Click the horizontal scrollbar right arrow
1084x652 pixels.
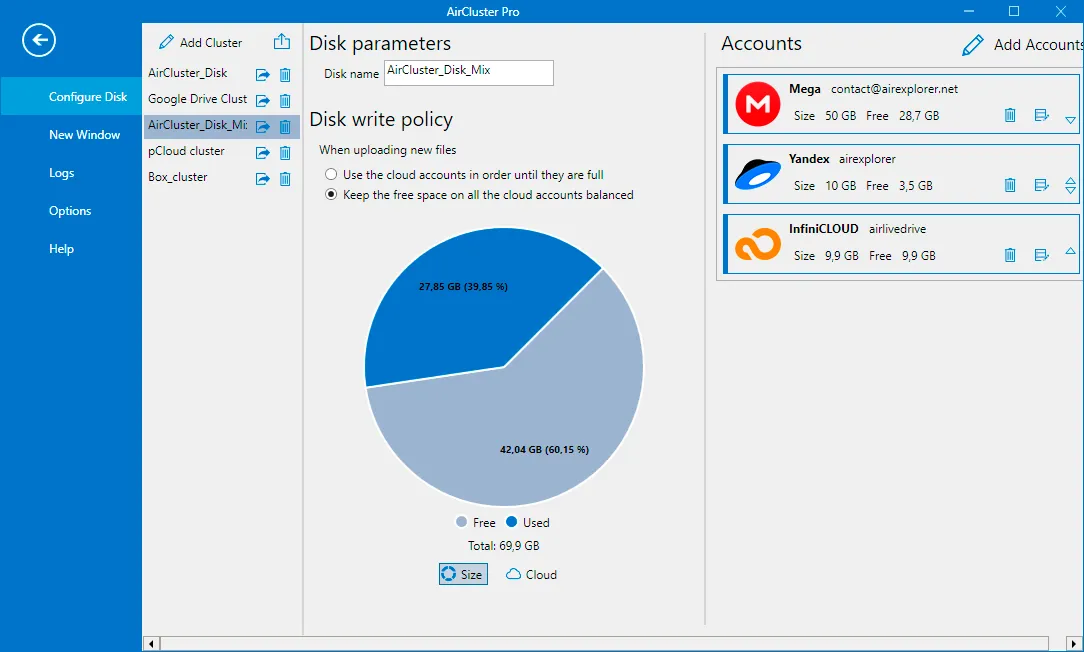coord(1074,644)
